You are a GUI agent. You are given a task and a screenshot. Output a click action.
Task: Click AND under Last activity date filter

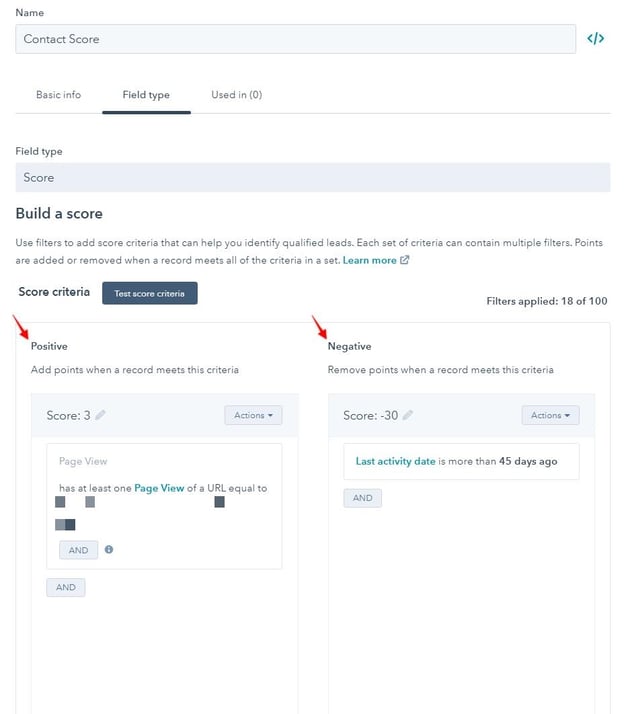pyautogui.click(x=362, y=497)
